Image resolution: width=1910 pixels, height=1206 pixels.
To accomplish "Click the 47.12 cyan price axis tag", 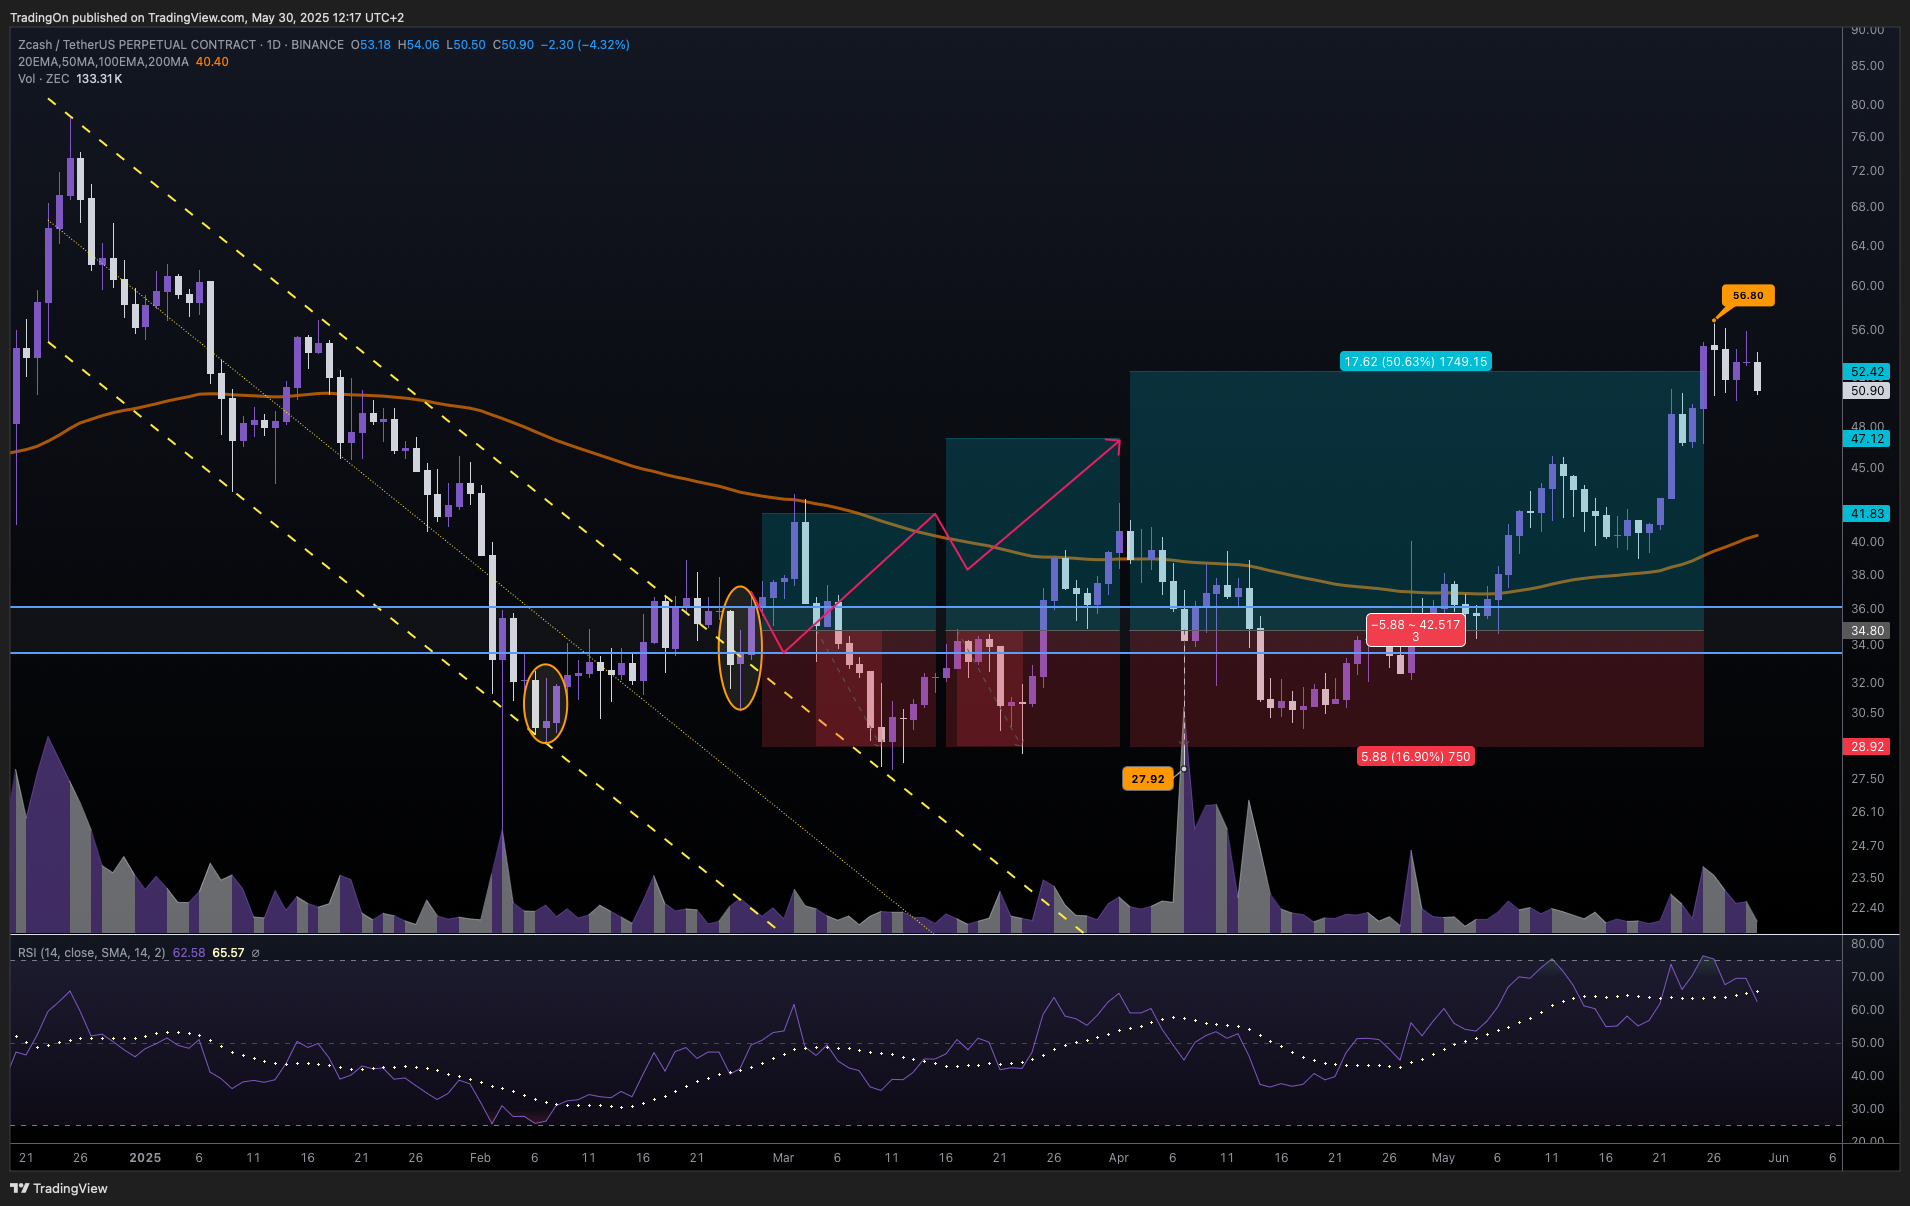I will click(1867, 438).
